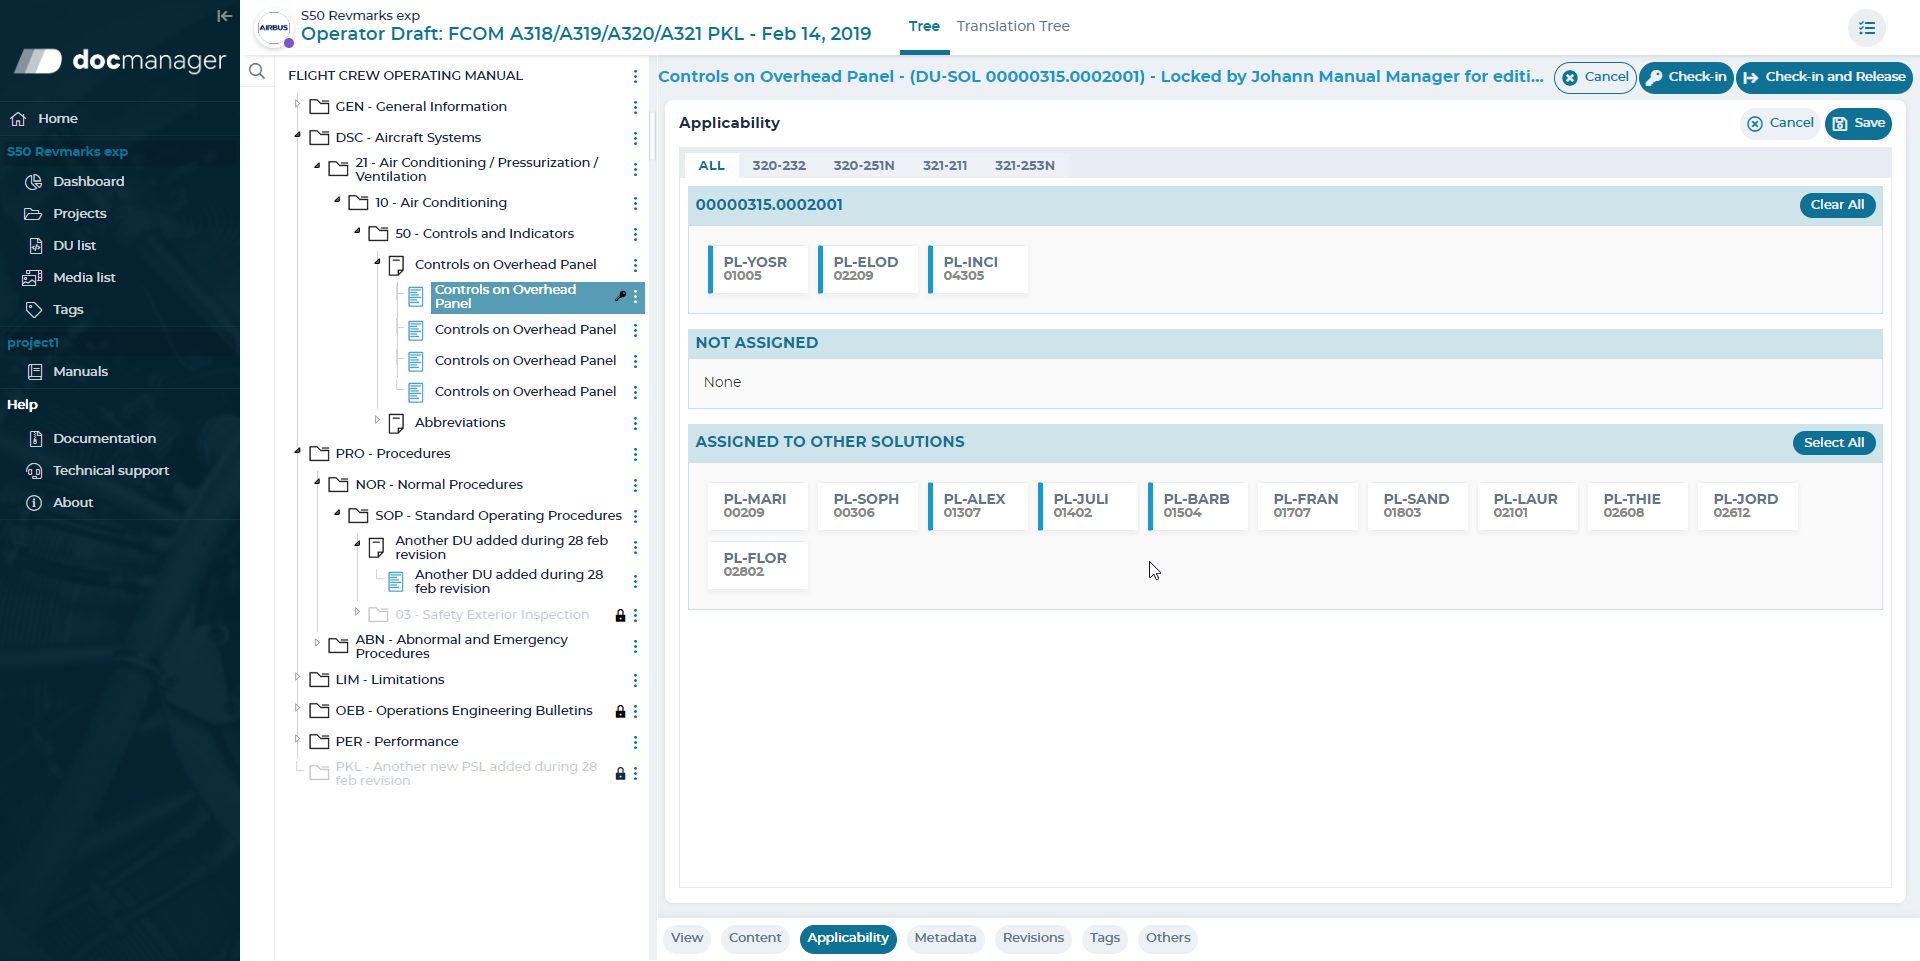Viewport: 1920px width, 961px height.
Task: Open Documentation in the Help section
Action: click(x=104, y=438)
